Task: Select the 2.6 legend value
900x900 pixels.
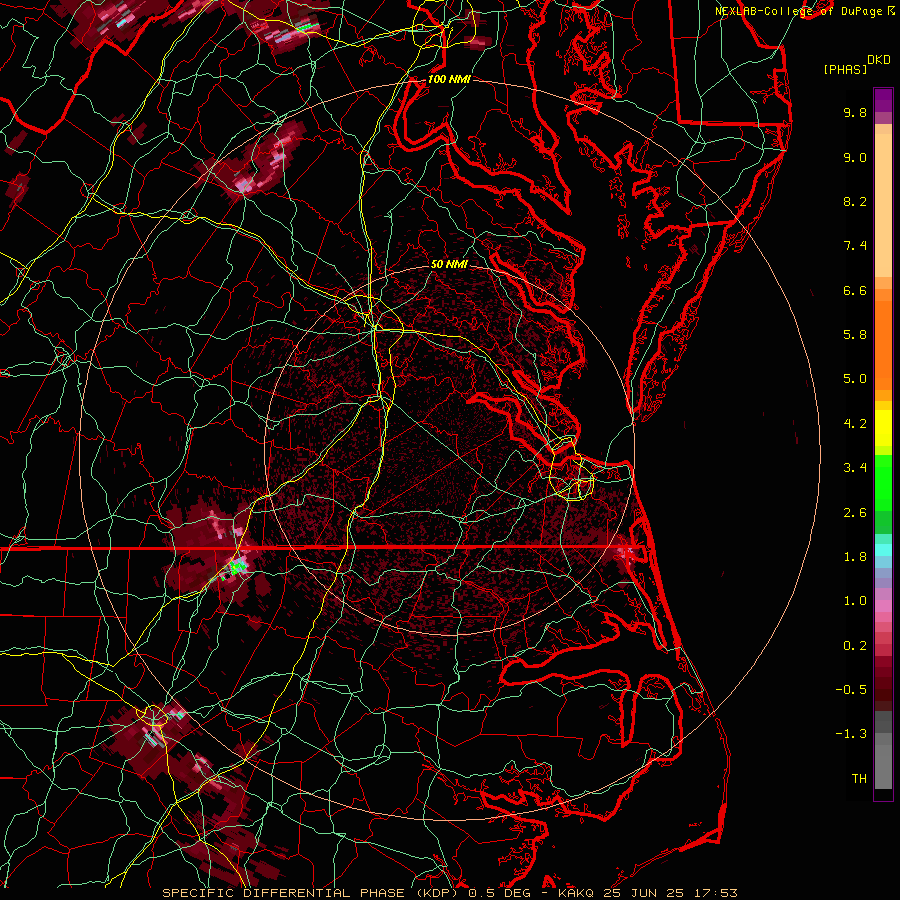Action: pyautogui.click(x=855, y=513)
